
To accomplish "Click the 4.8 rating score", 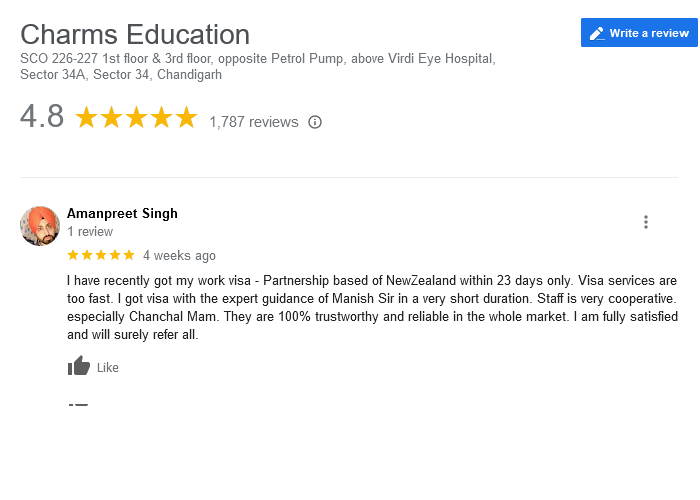I will click(42, 116).
